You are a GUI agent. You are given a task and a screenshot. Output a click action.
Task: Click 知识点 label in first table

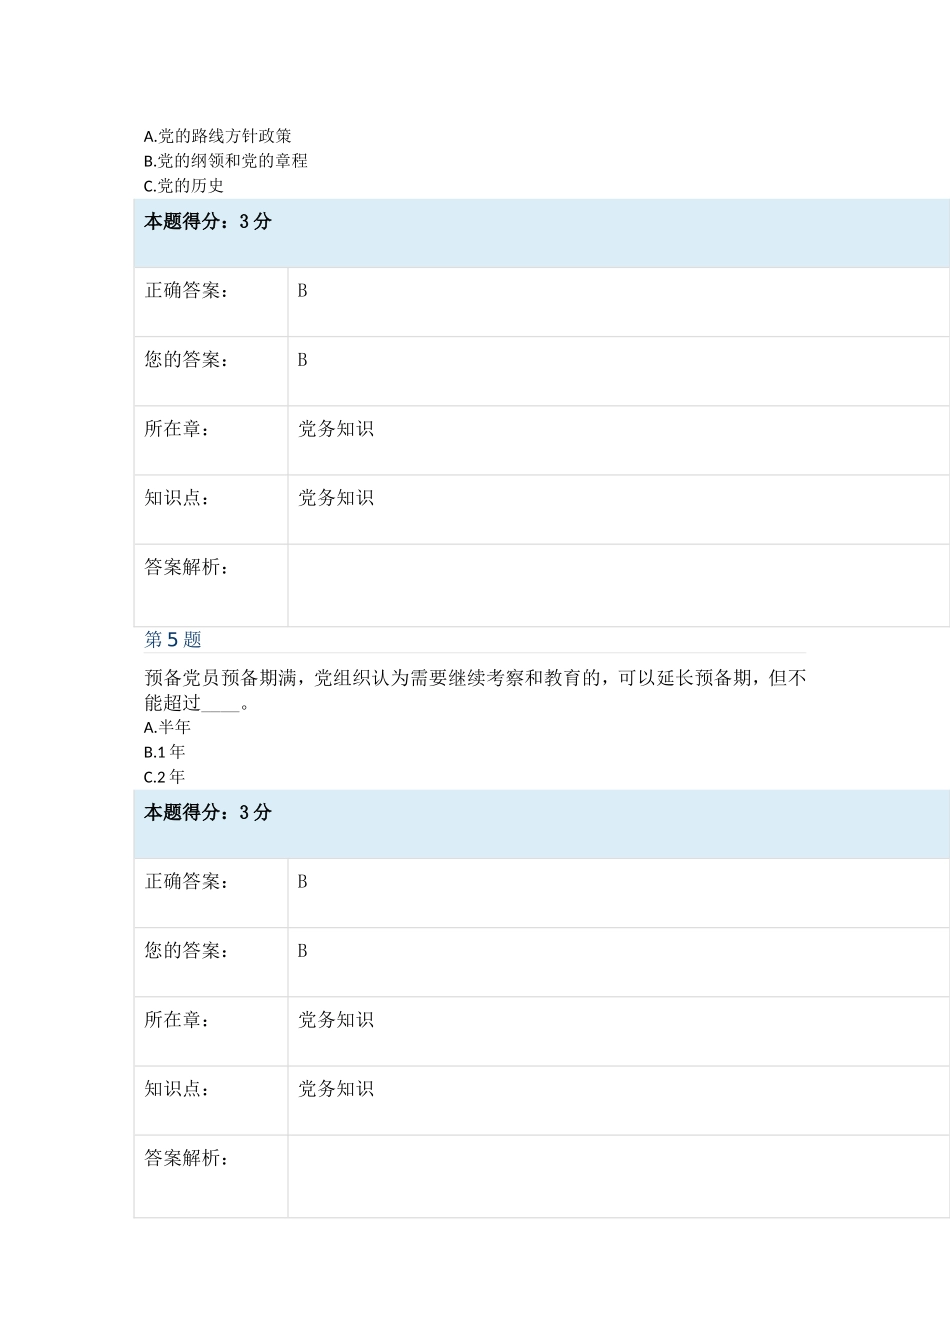[177, 498]
